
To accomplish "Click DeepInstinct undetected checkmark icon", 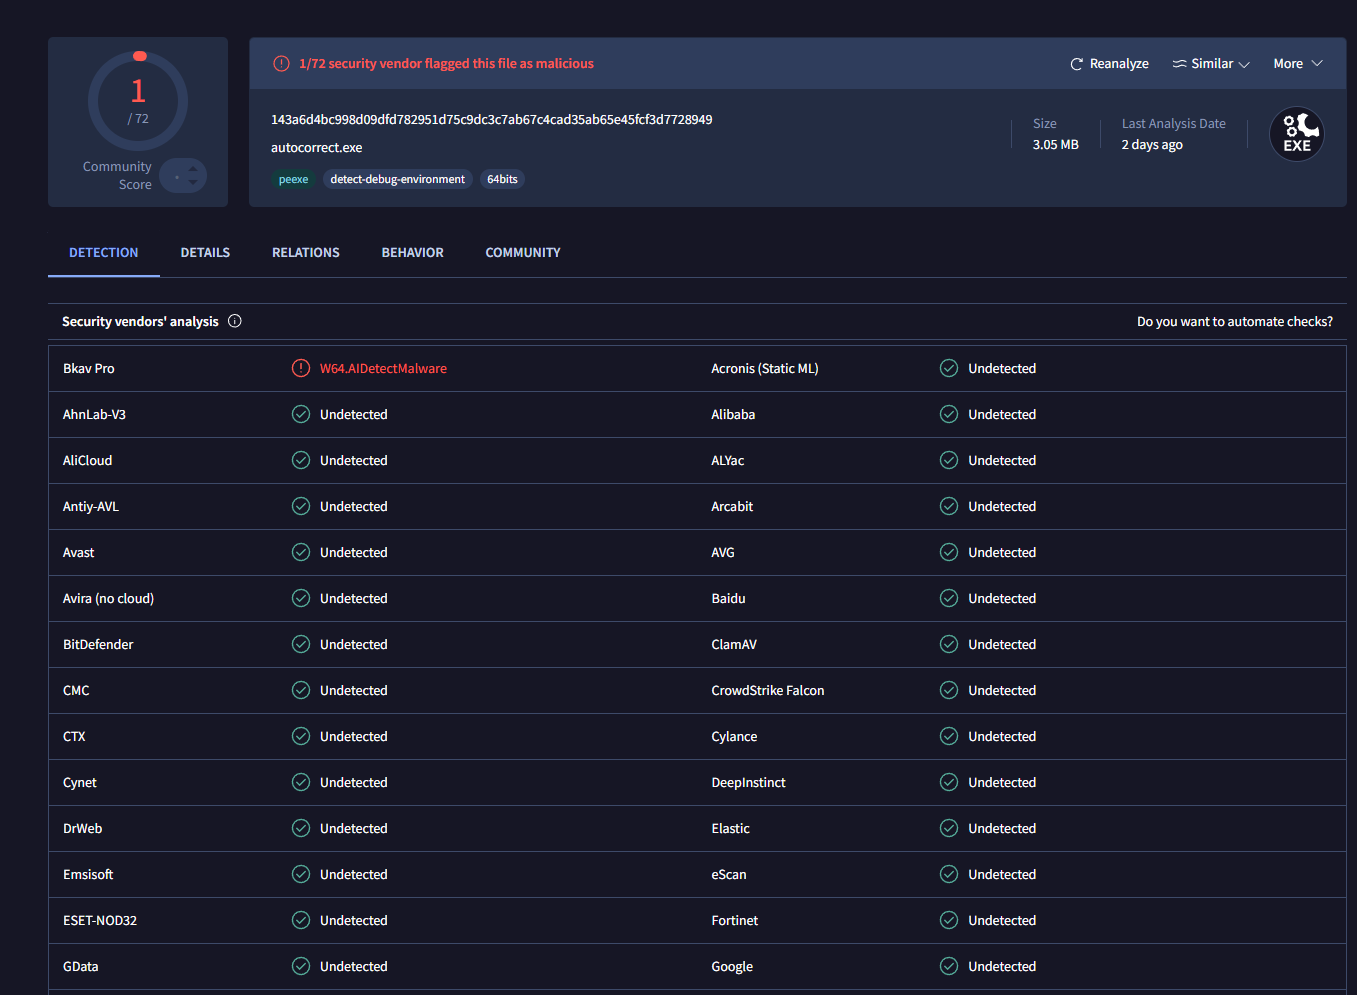I will 949,782.
